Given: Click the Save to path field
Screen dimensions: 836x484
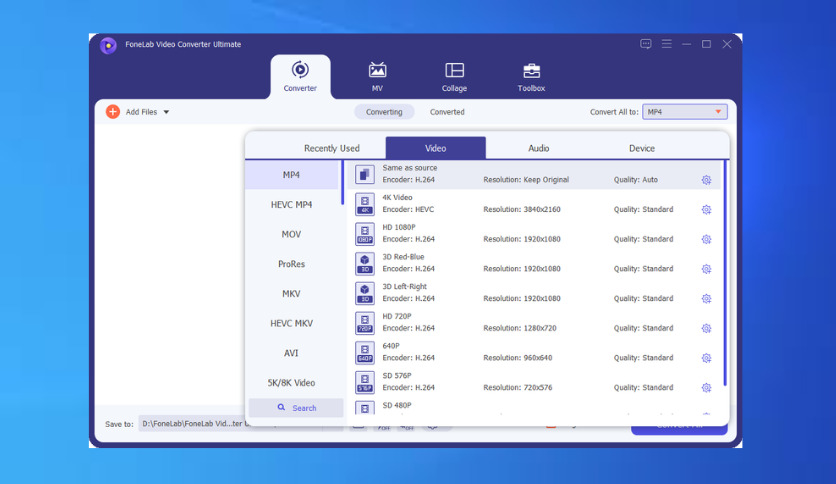Looking at the screenshot, I should tap(194, 424).
